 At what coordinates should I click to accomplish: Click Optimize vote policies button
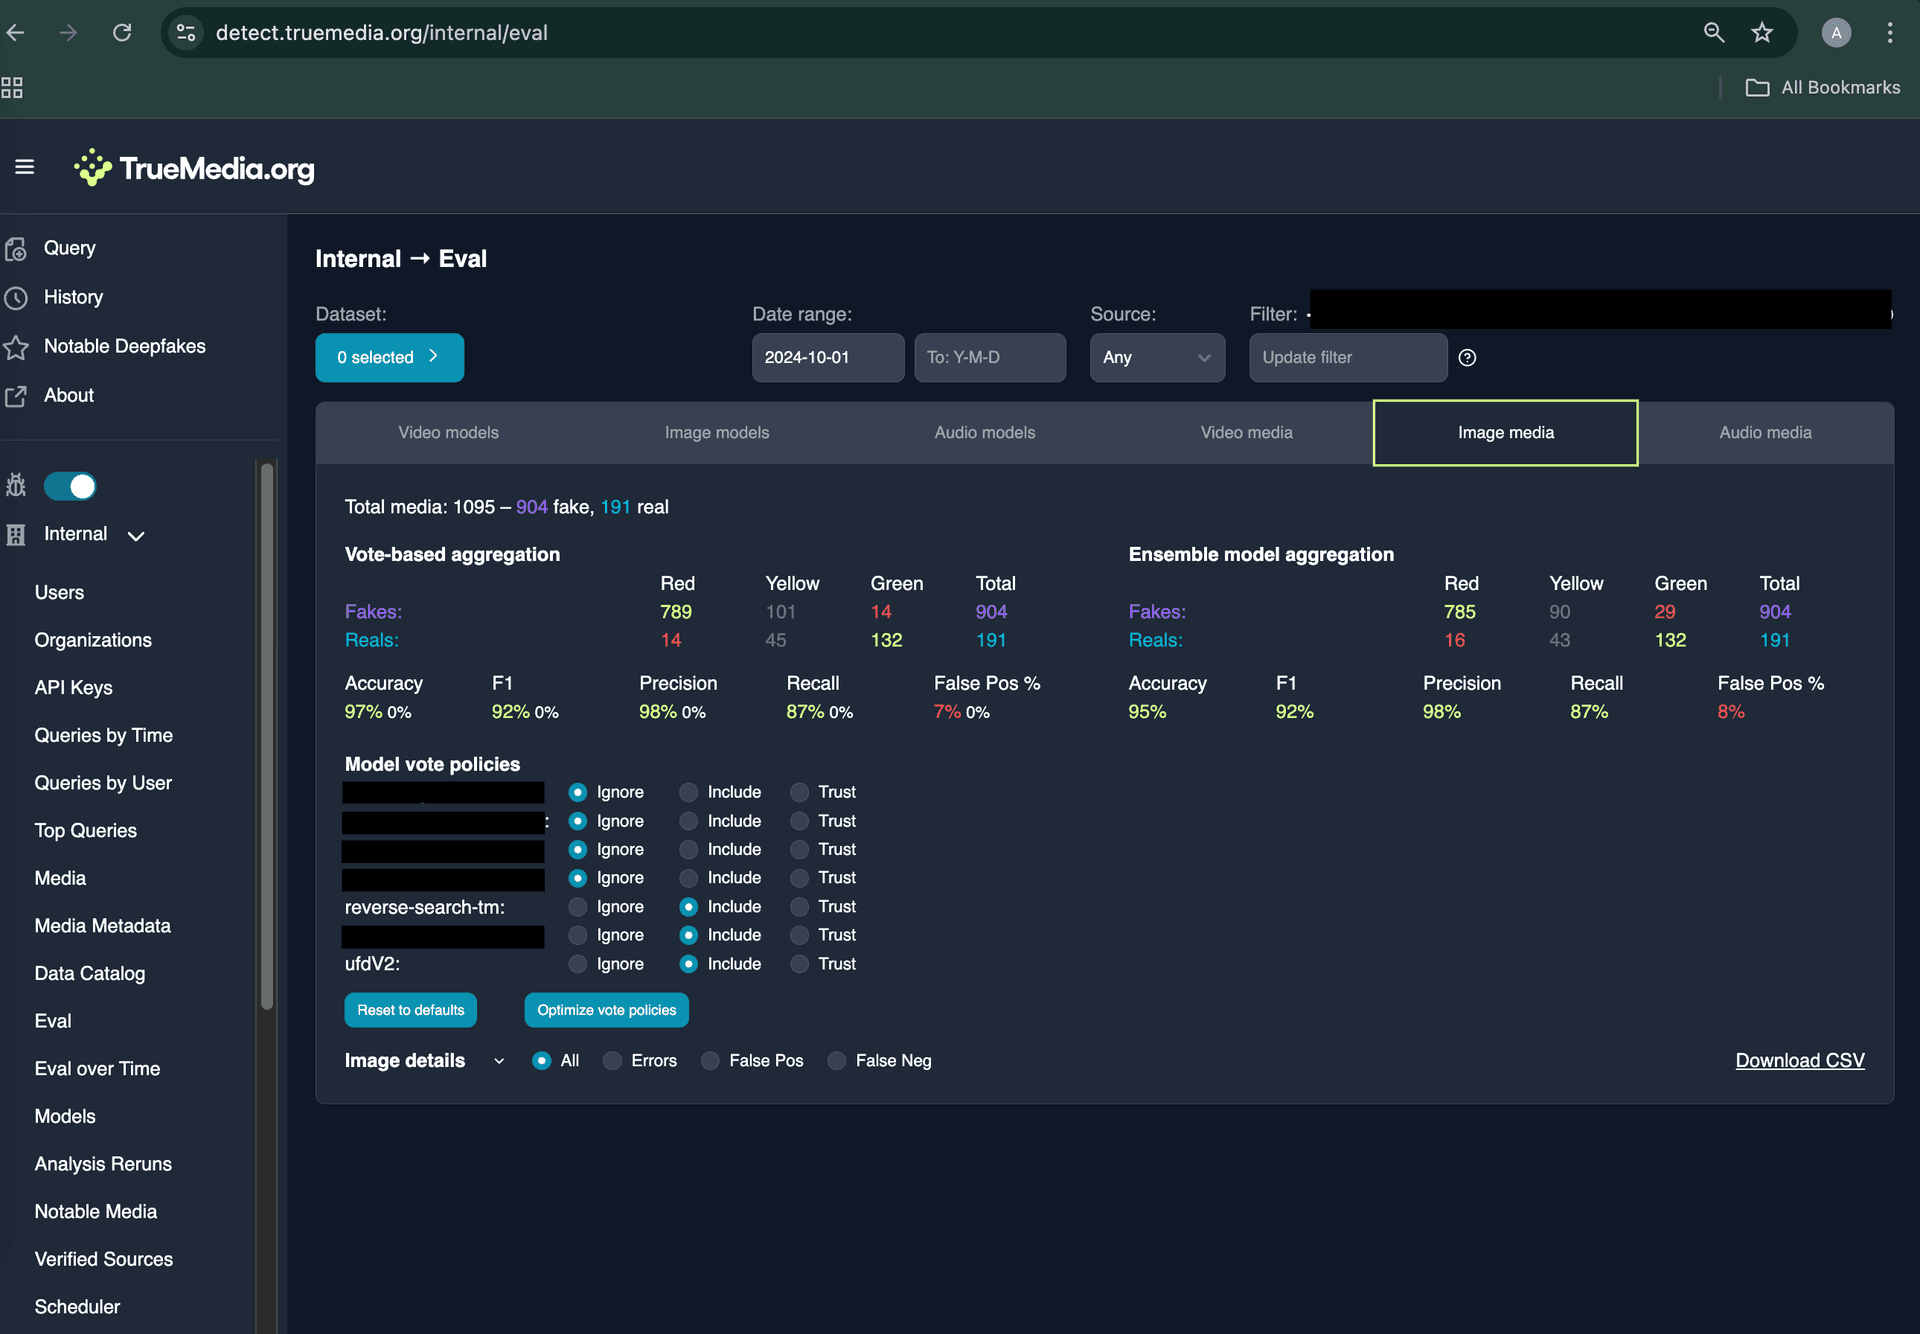point(606,1010)
